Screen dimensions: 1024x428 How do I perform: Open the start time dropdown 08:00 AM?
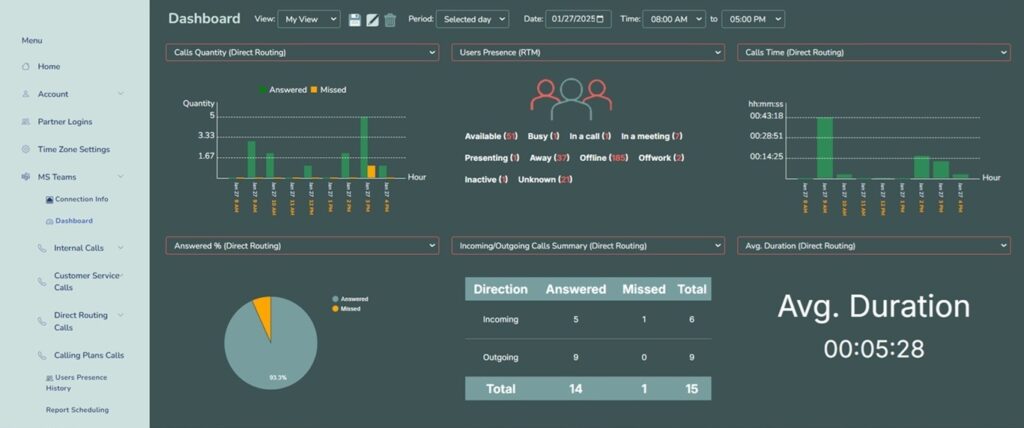[x=674, y=19]
